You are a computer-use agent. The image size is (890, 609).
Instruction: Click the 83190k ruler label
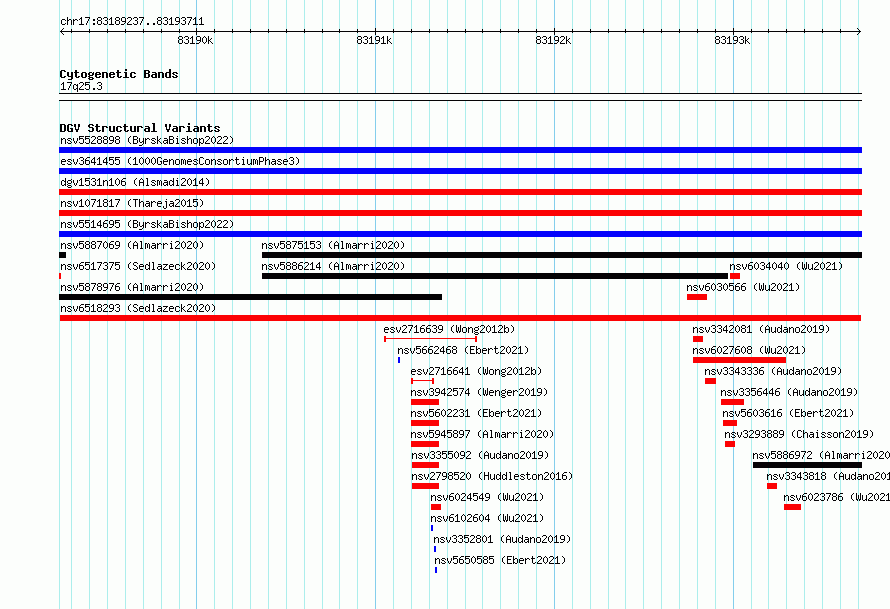click(195, 40)
